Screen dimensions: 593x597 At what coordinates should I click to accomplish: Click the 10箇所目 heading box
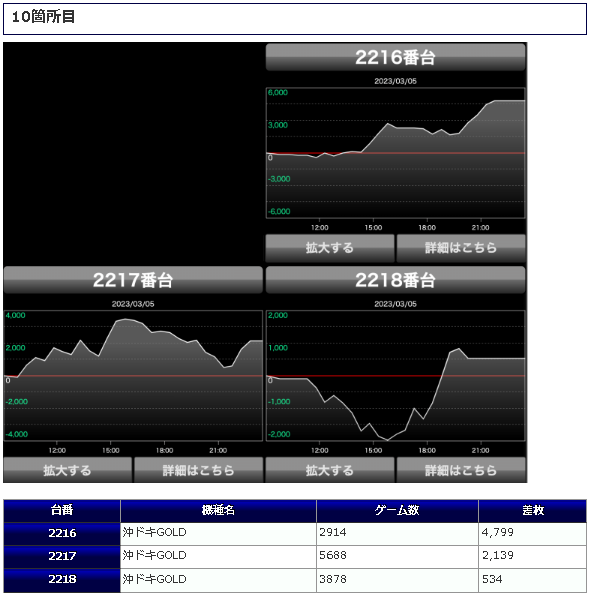pyautogui.click(x=295, y=19)
